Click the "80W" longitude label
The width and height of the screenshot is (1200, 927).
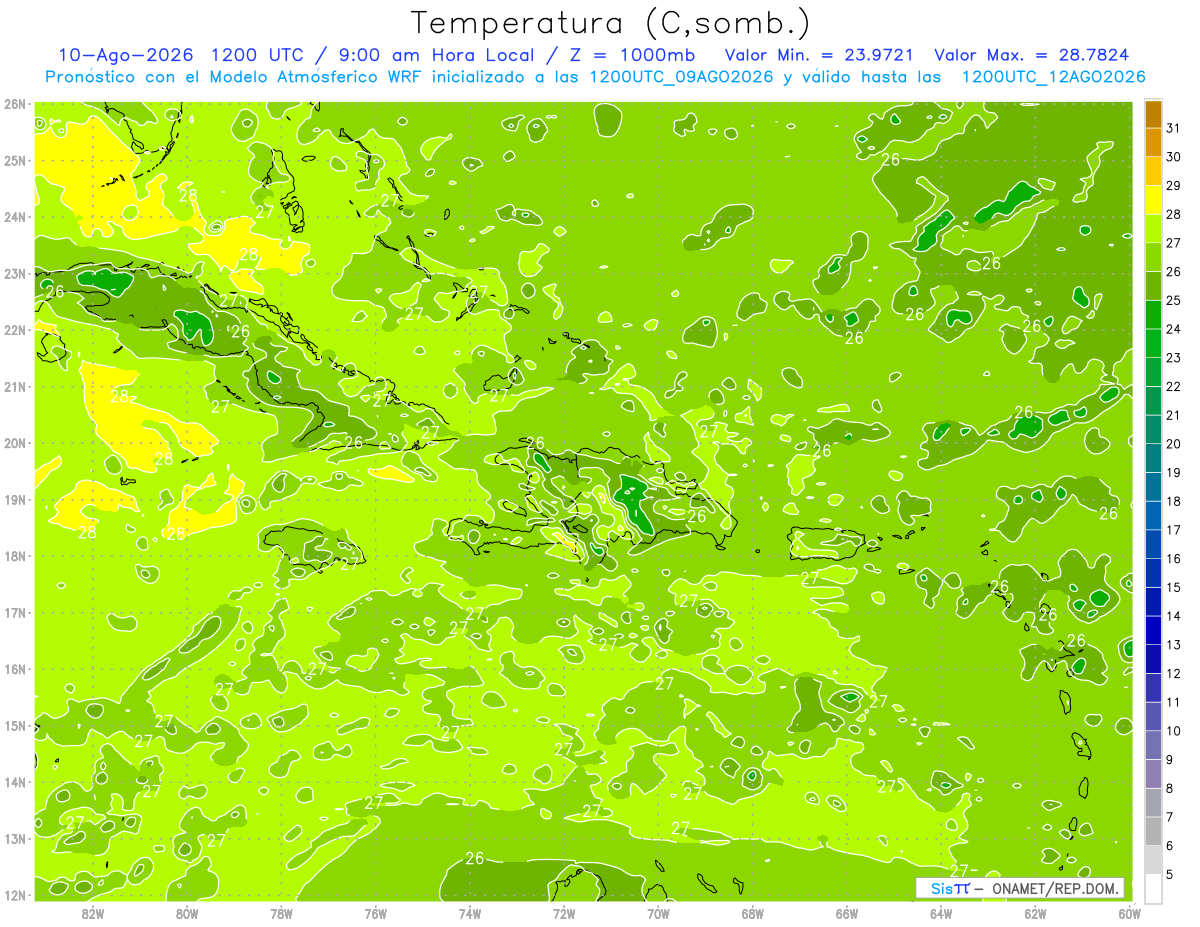coord(187,912)
